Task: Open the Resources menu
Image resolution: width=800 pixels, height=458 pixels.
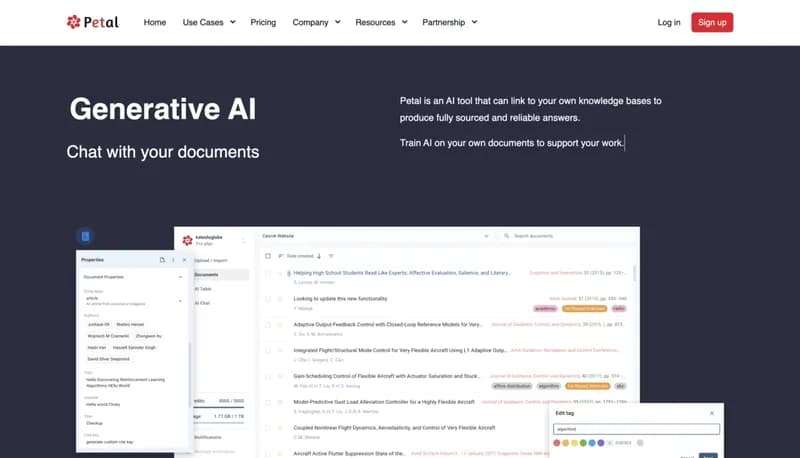Action: pyautogui.click(x=375, y=22)
